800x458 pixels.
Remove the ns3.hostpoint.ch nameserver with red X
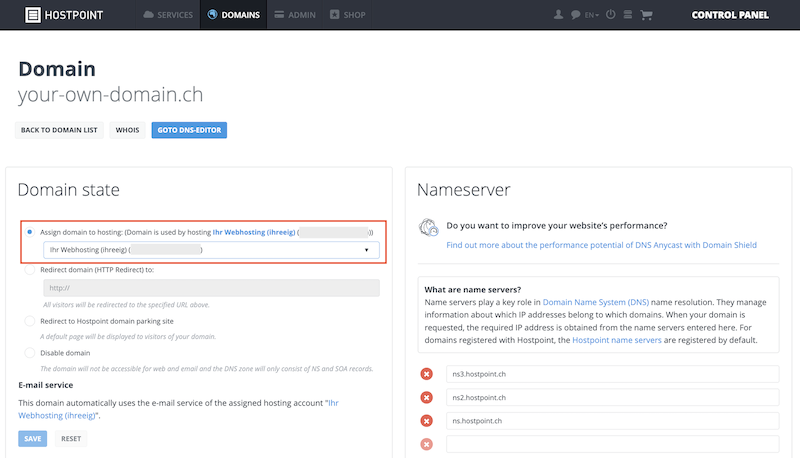(x=427, y=374)
